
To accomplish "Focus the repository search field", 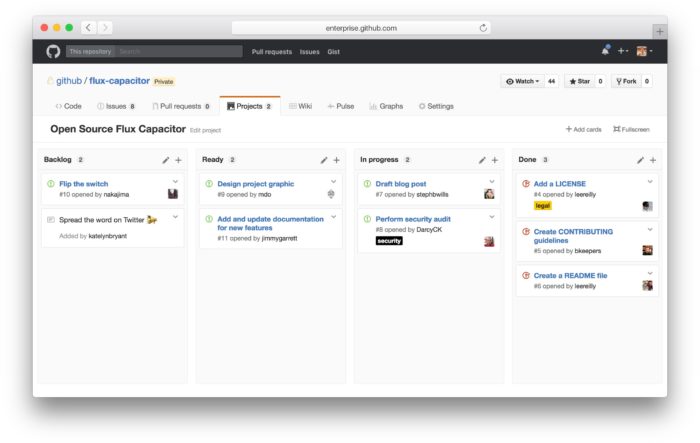I will coord(179,51).
